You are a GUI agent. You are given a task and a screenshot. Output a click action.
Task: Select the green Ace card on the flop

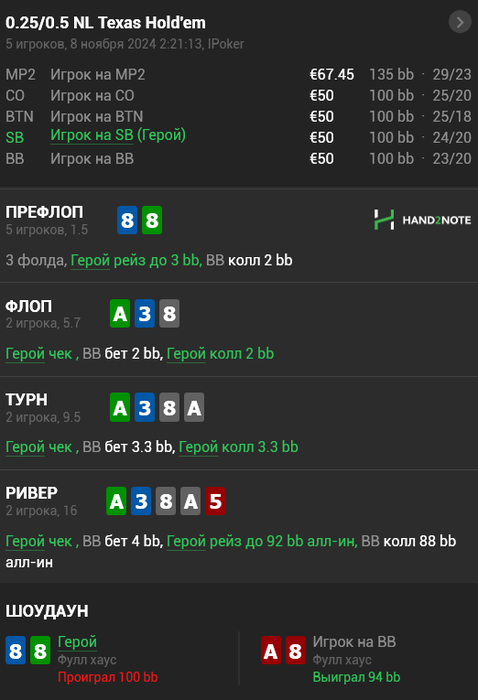click(x=120, y=313)
